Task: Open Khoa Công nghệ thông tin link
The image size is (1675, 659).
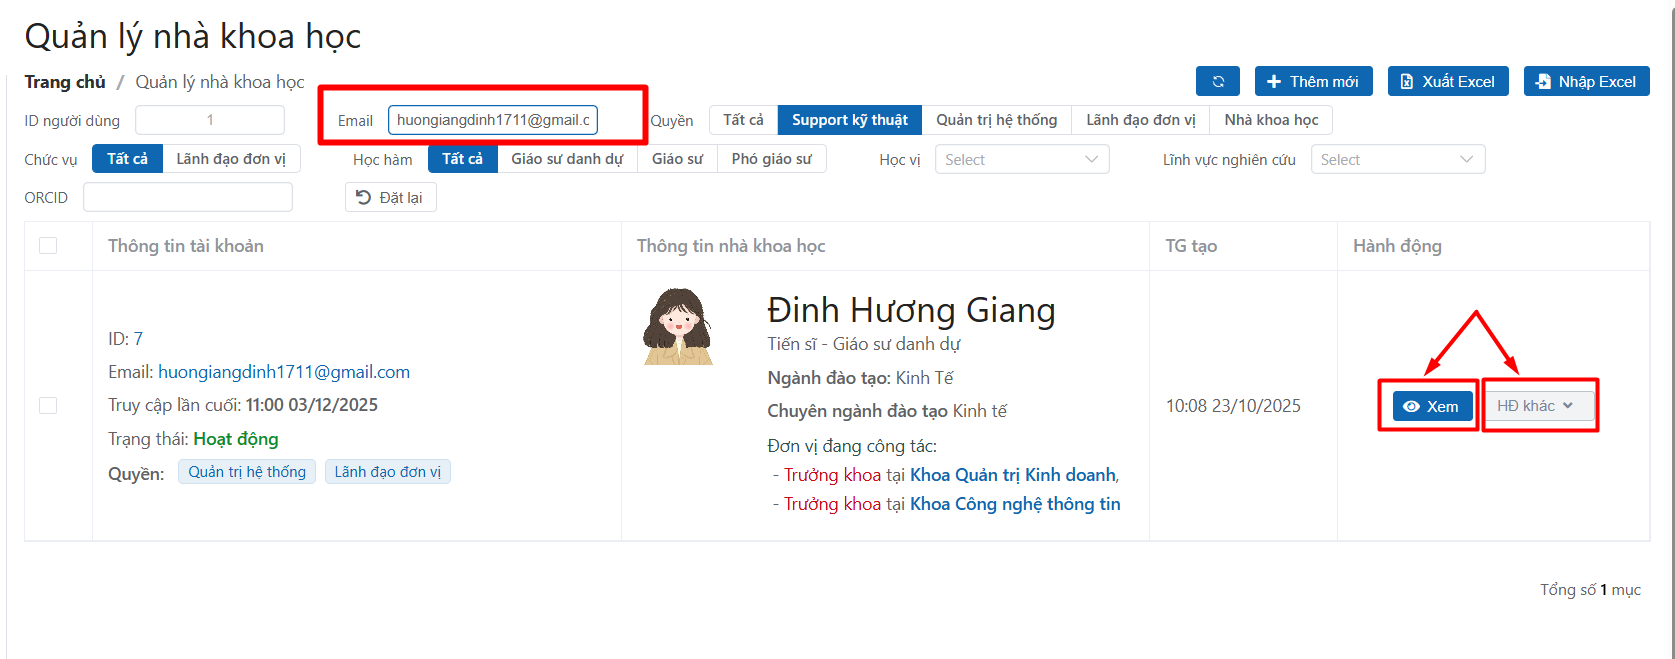Action: coord(1014,504)
